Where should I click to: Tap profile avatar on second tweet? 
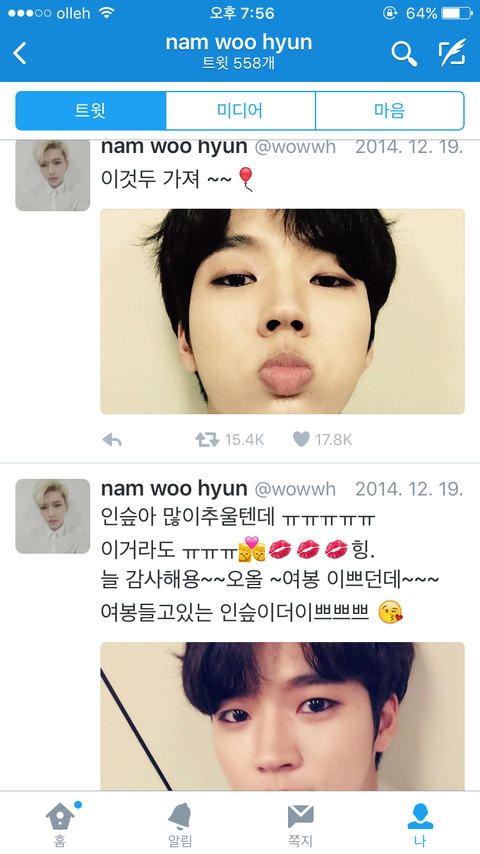pos(53,516)
